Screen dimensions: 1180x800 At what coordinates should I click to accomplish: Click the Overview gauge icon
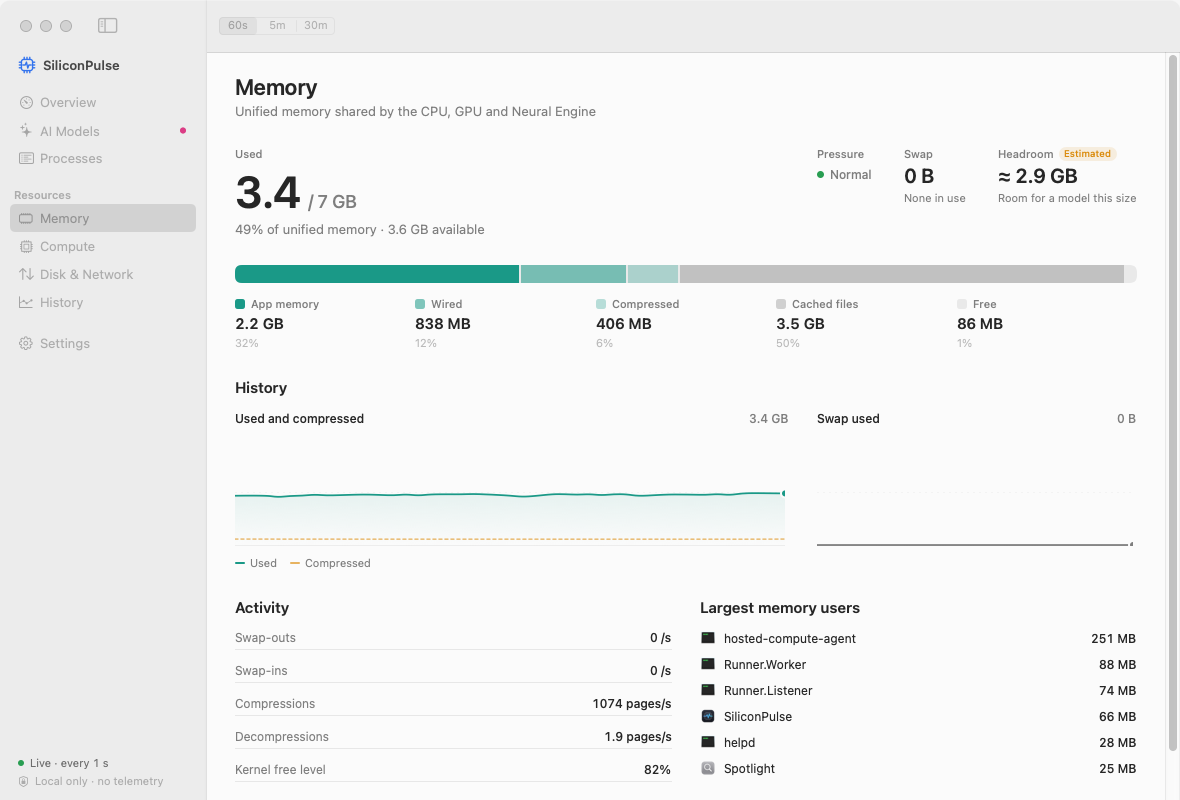tap(26, 102)
